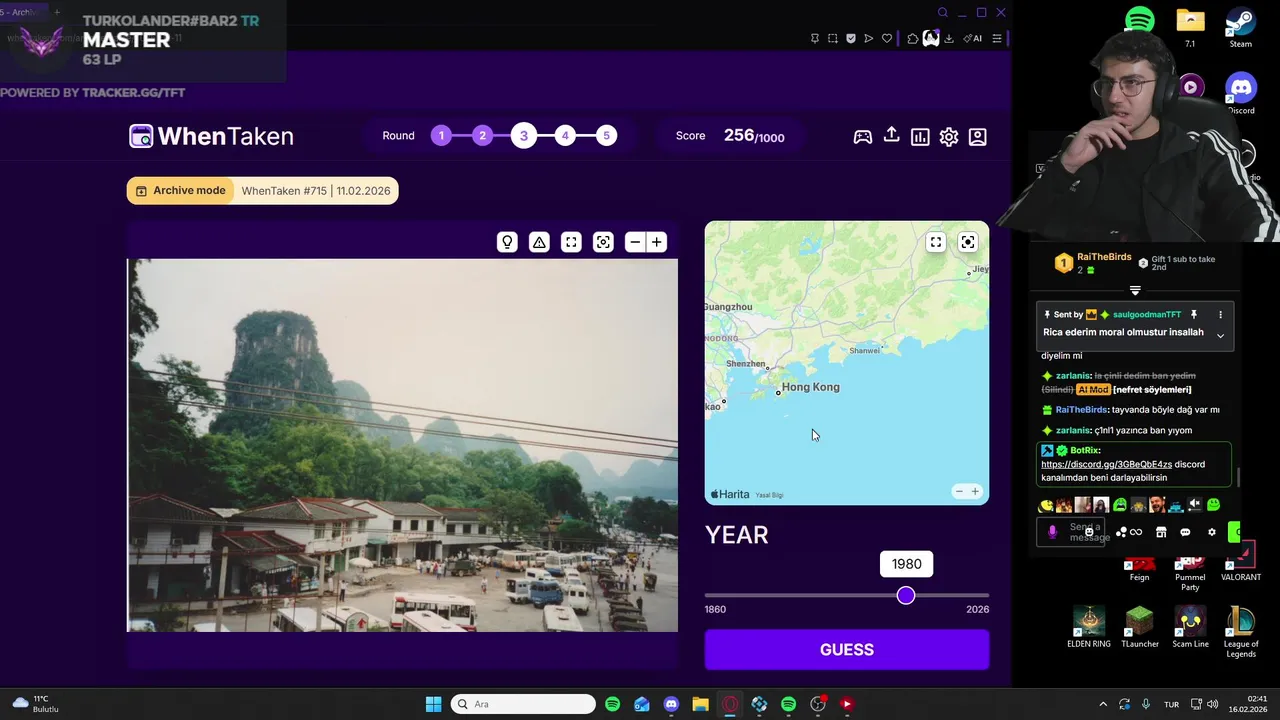1280x720 pixels.
Task: Zoom in the map with the small plus
Action: click(x=975, y=491)
